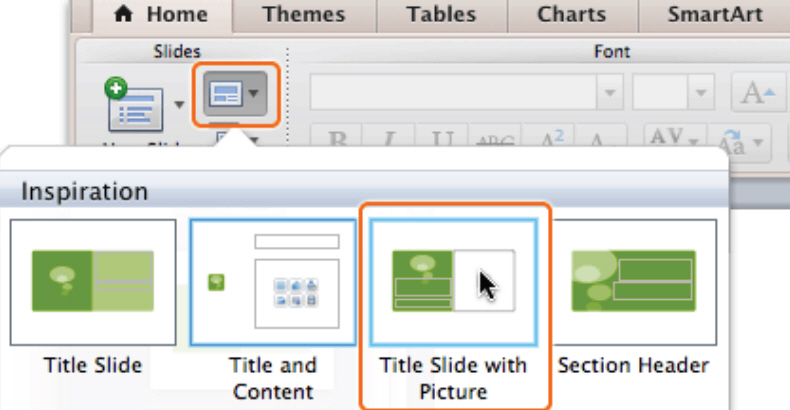Open the font name combo box
Viewport: 790px width, 410px height.
(467, 92)
